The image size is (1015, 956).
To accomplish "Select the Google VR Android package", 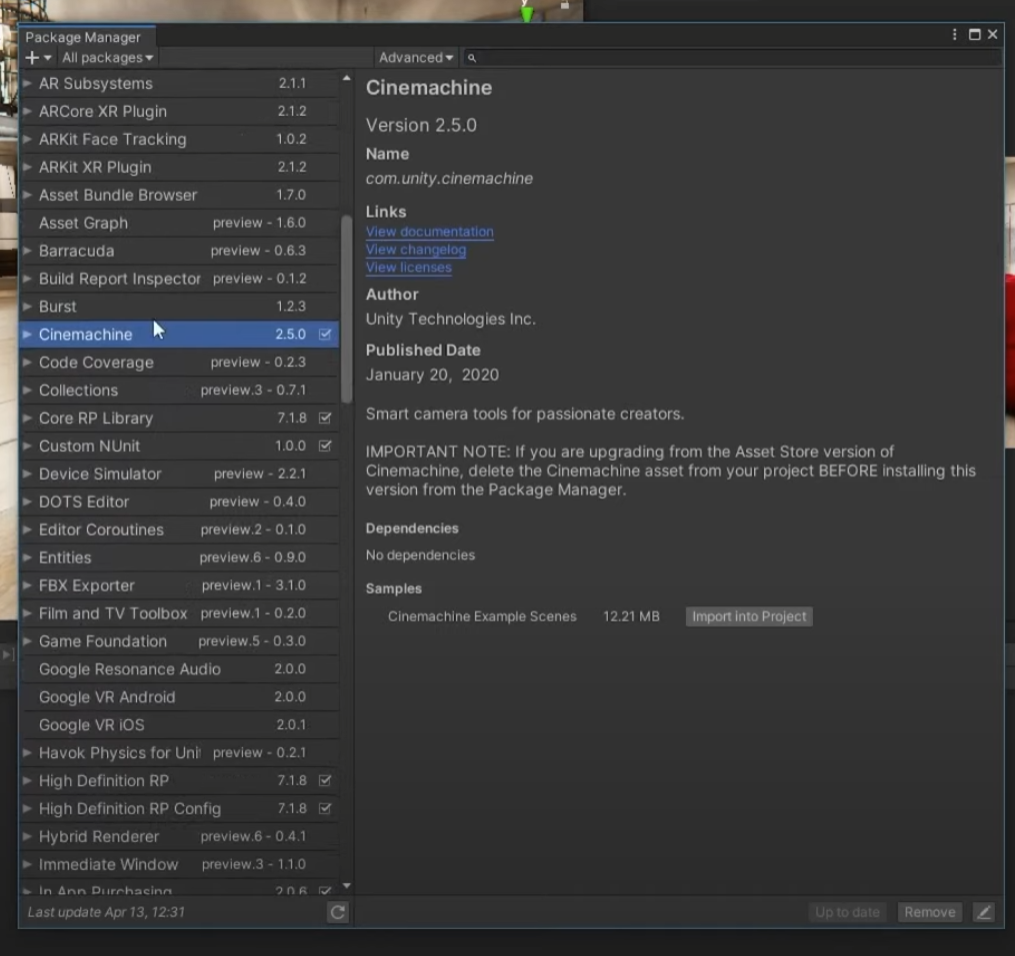I will 179,697.
